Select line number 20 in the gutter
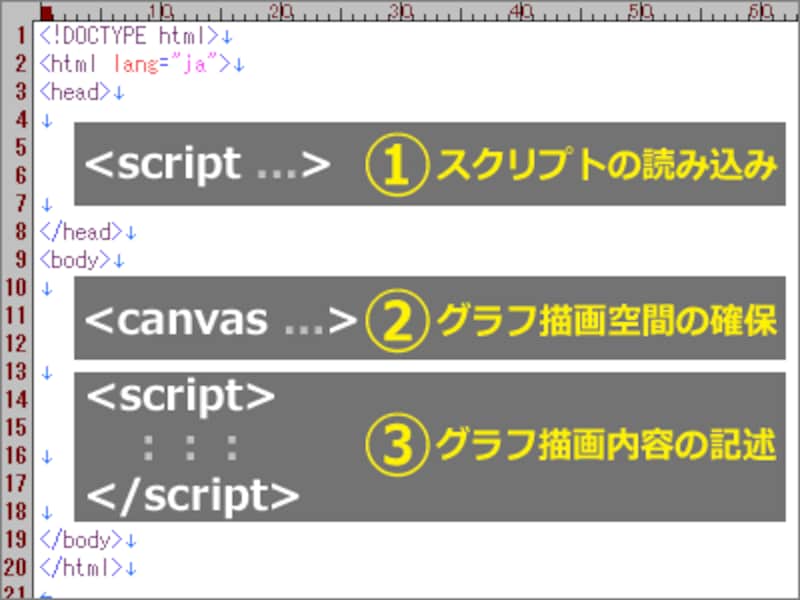The image size is (800, 600). [x=15, y=567]
